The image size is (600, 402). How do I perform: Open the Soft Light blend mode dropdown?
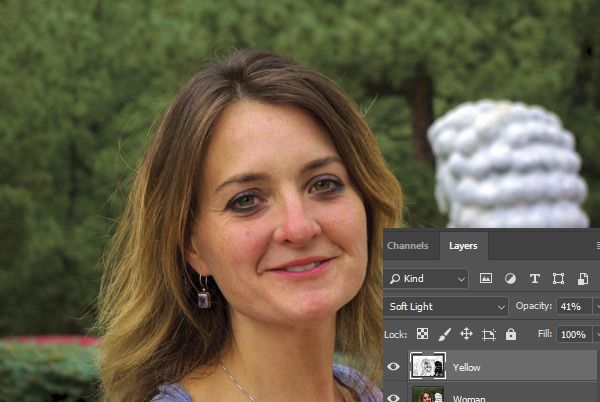[x=447, y=306]
